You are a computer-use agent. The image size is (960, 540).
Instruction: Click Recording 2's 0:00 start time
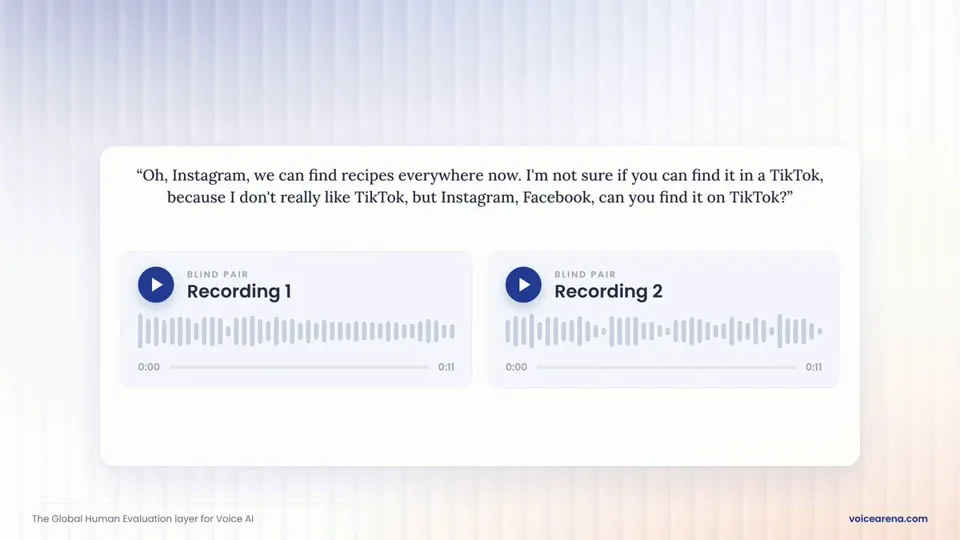pos(516,367)
